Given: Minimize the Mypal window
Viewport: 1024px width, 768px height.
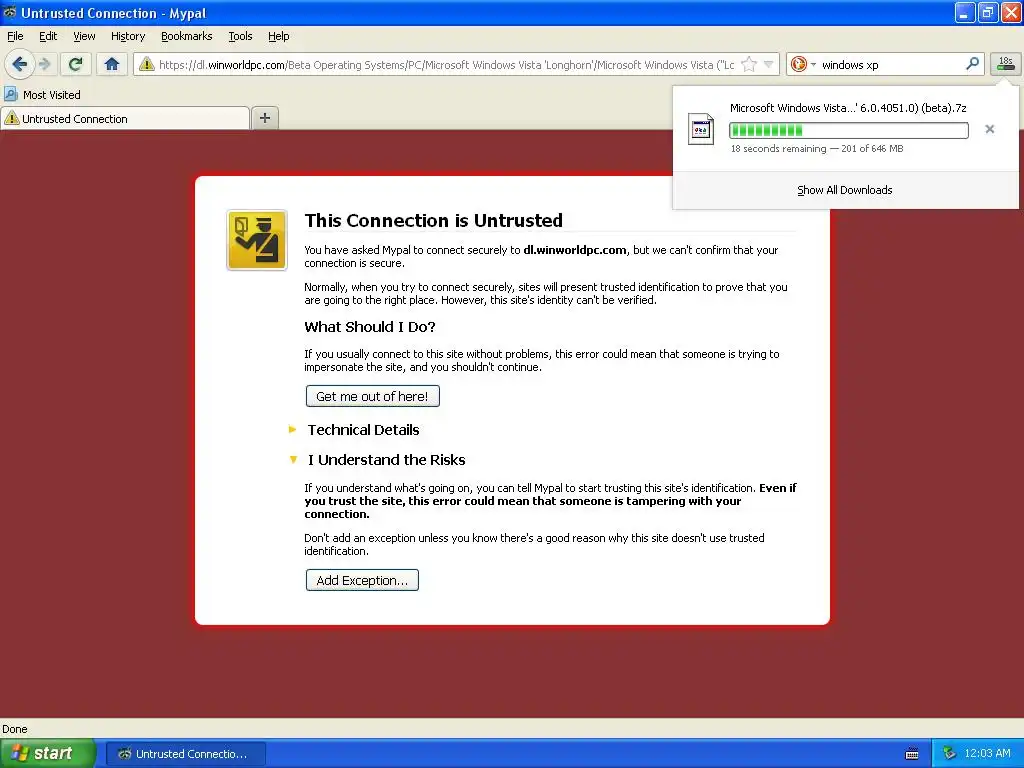Looking at the screenshot, I should (x=965, y=12).
